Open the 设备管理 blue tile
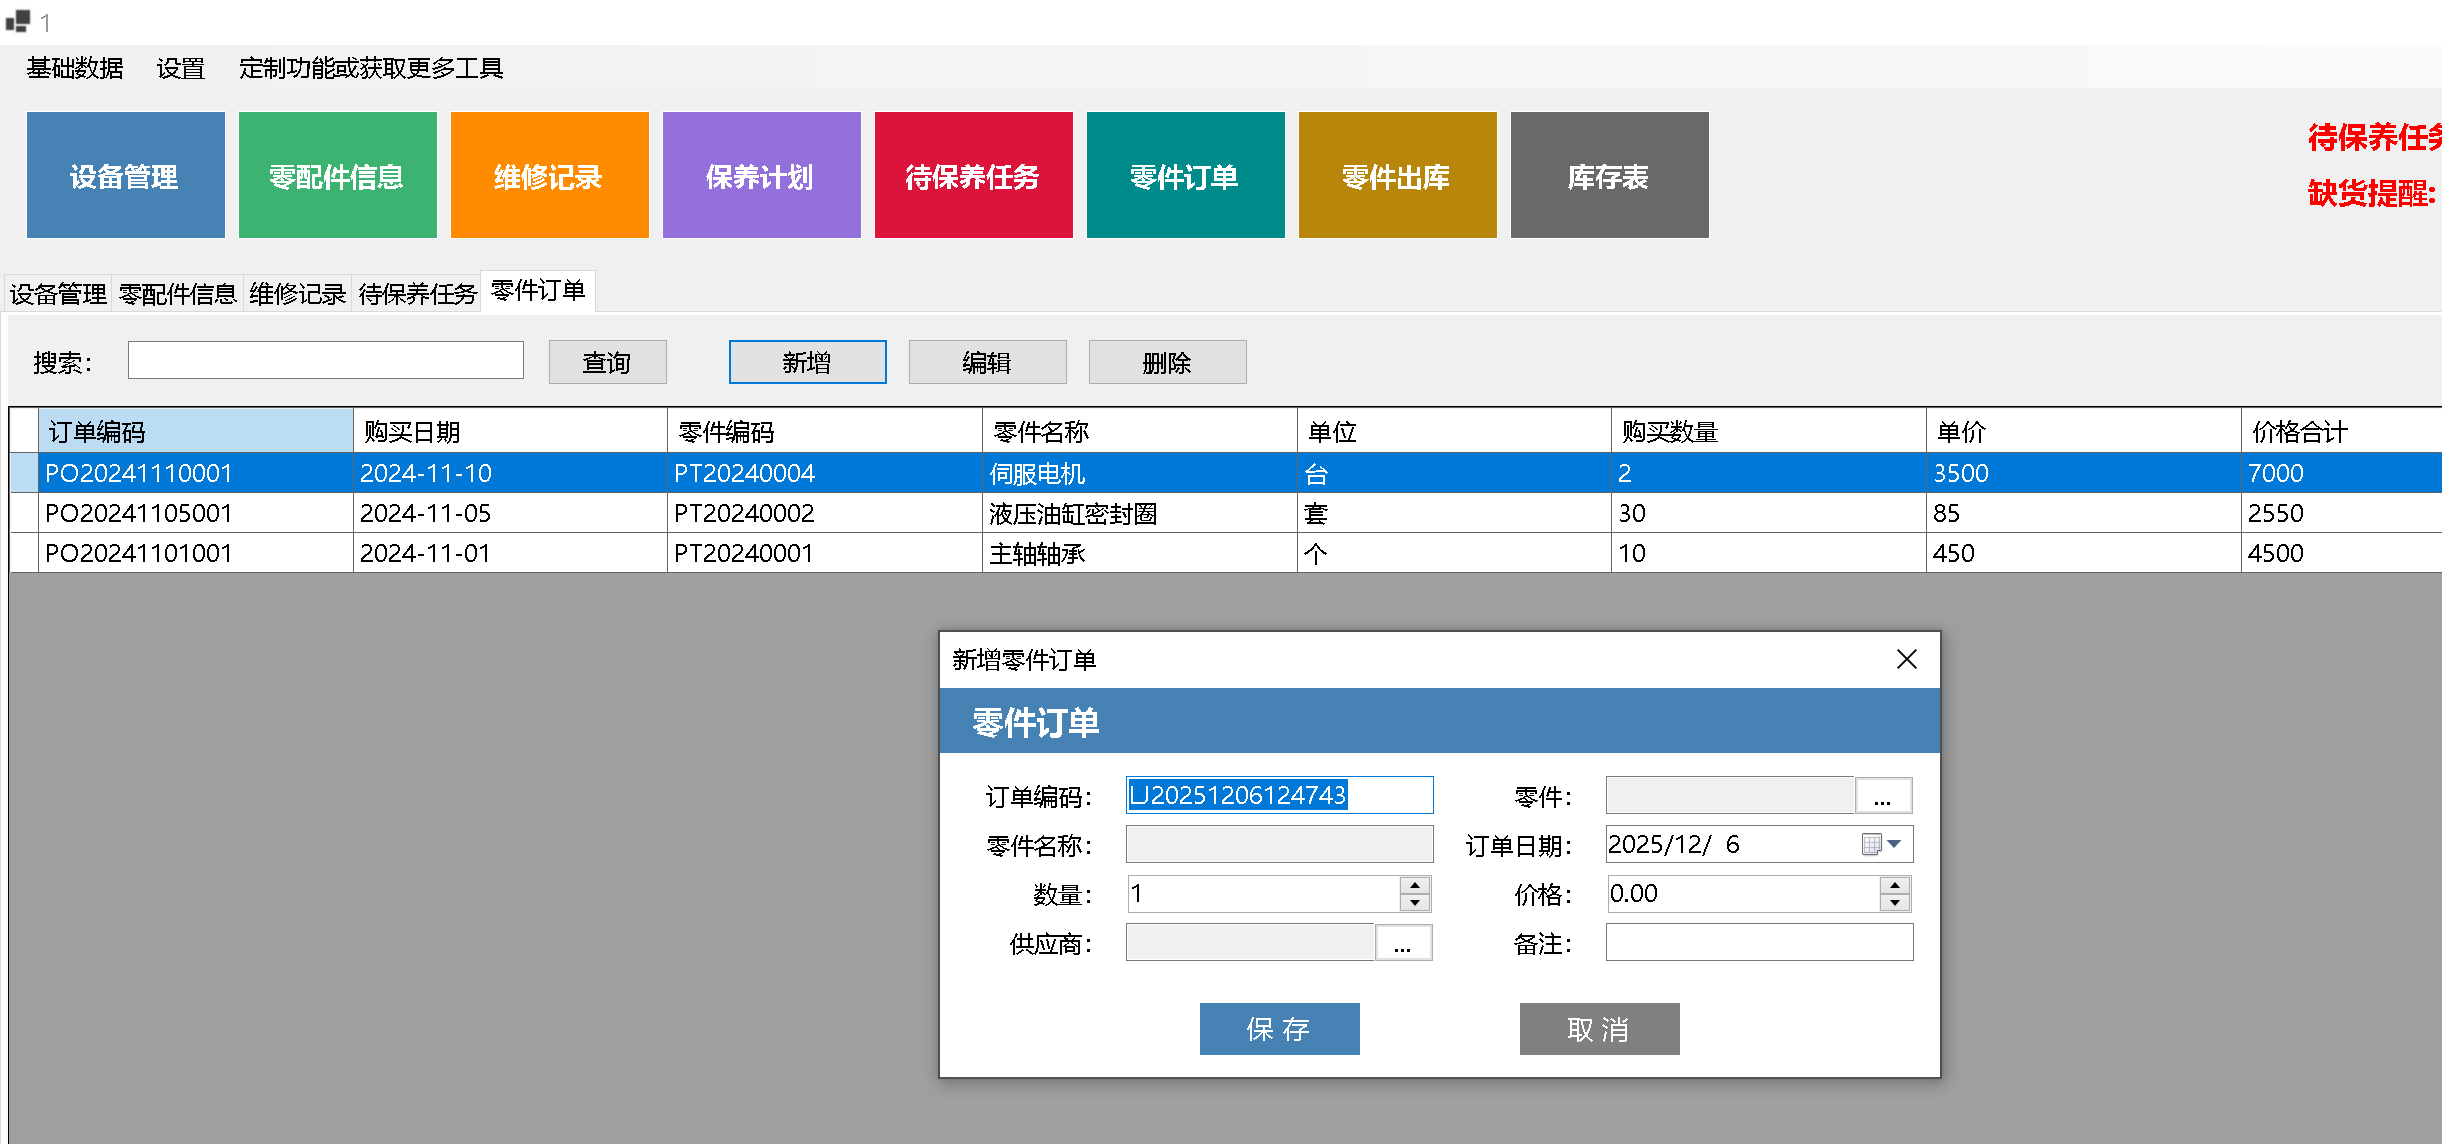 tap(125, 175)
